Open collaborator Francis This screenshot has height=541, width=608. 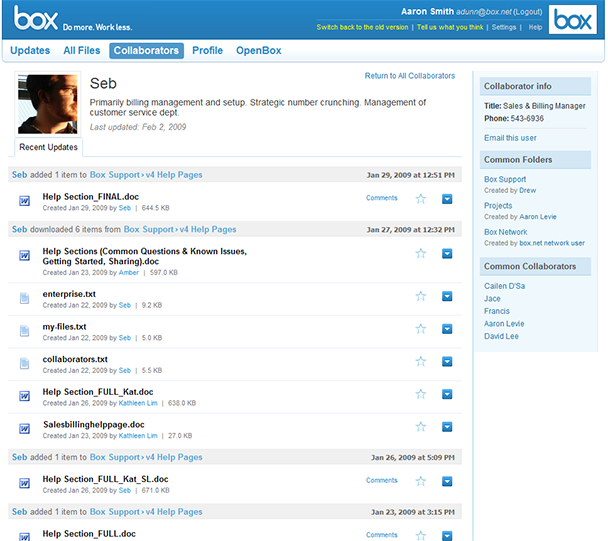point(497,311)
